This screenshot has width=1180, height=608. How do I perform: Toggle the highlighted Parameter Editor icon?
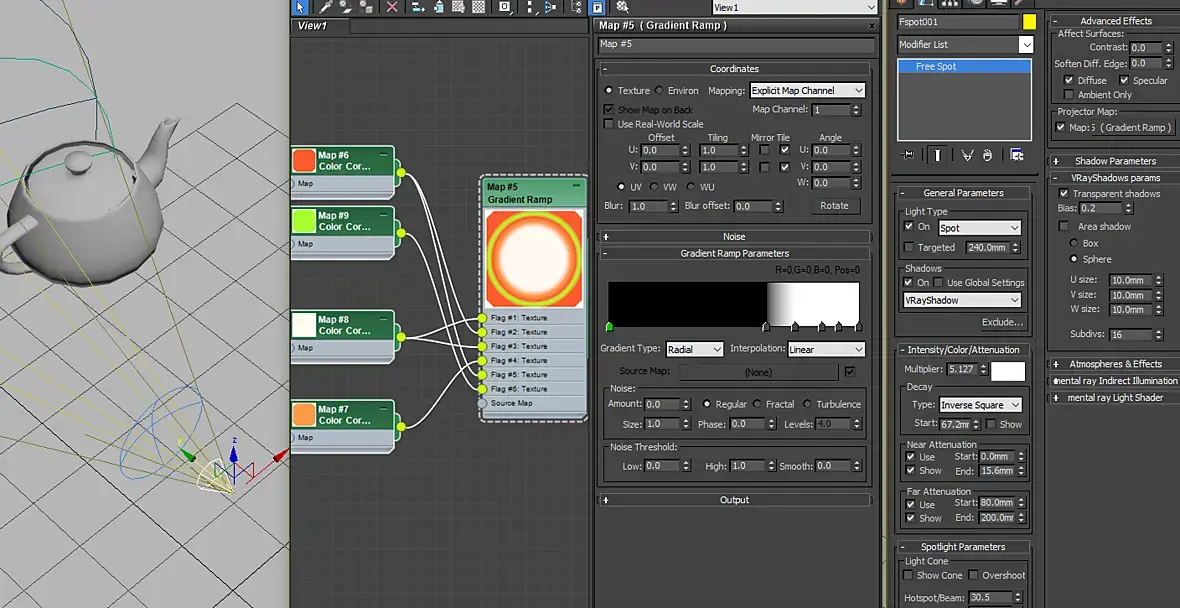(598, 7)
